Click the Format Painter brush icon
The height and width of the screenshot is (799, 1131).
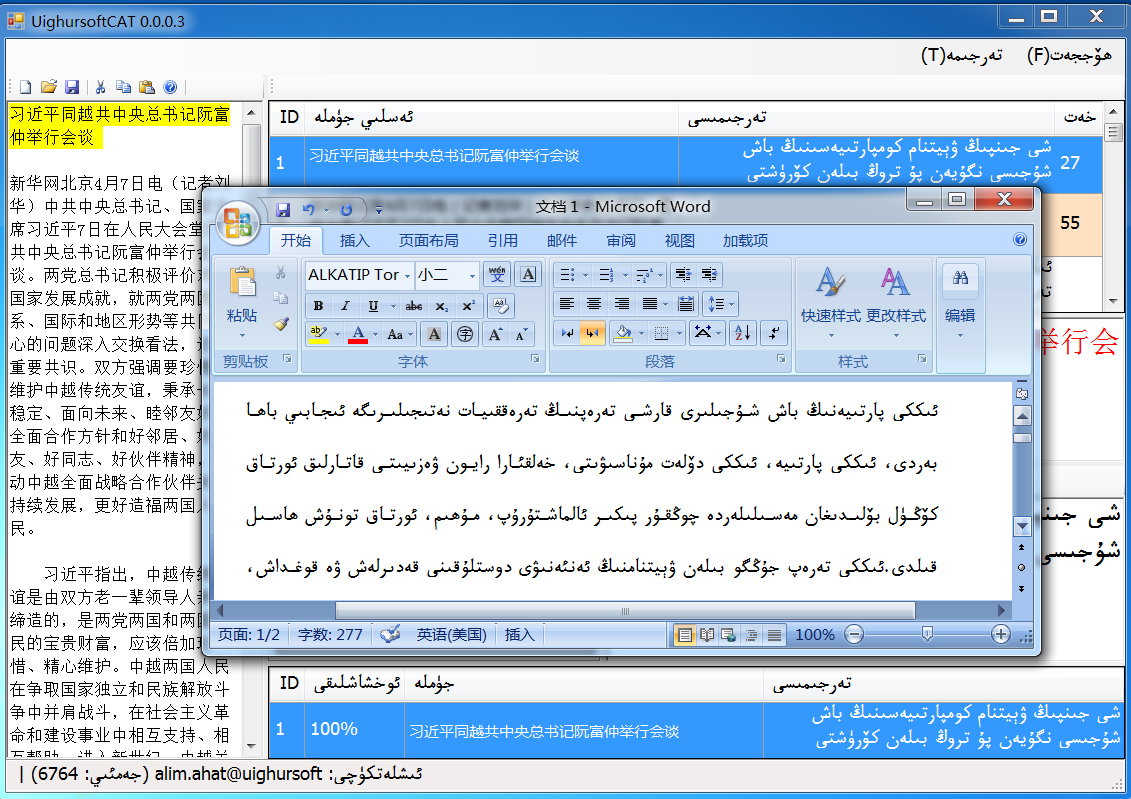(x=281, y=325)
